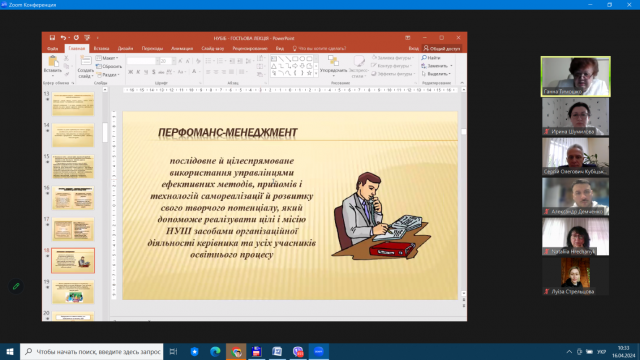This screenshot has width=640, height=360.
Task: Click the Reset (Сбросить) slide button
Action: 109,67
